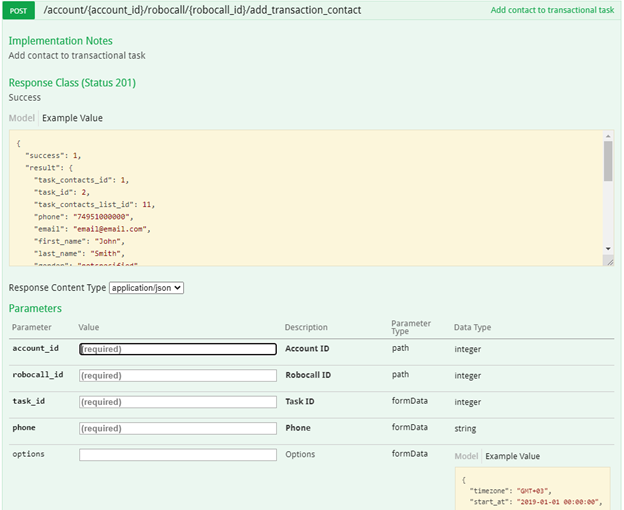The image size is (624, 510).
Task: Click the task_id required input
Action: click(x=178, y=402)
